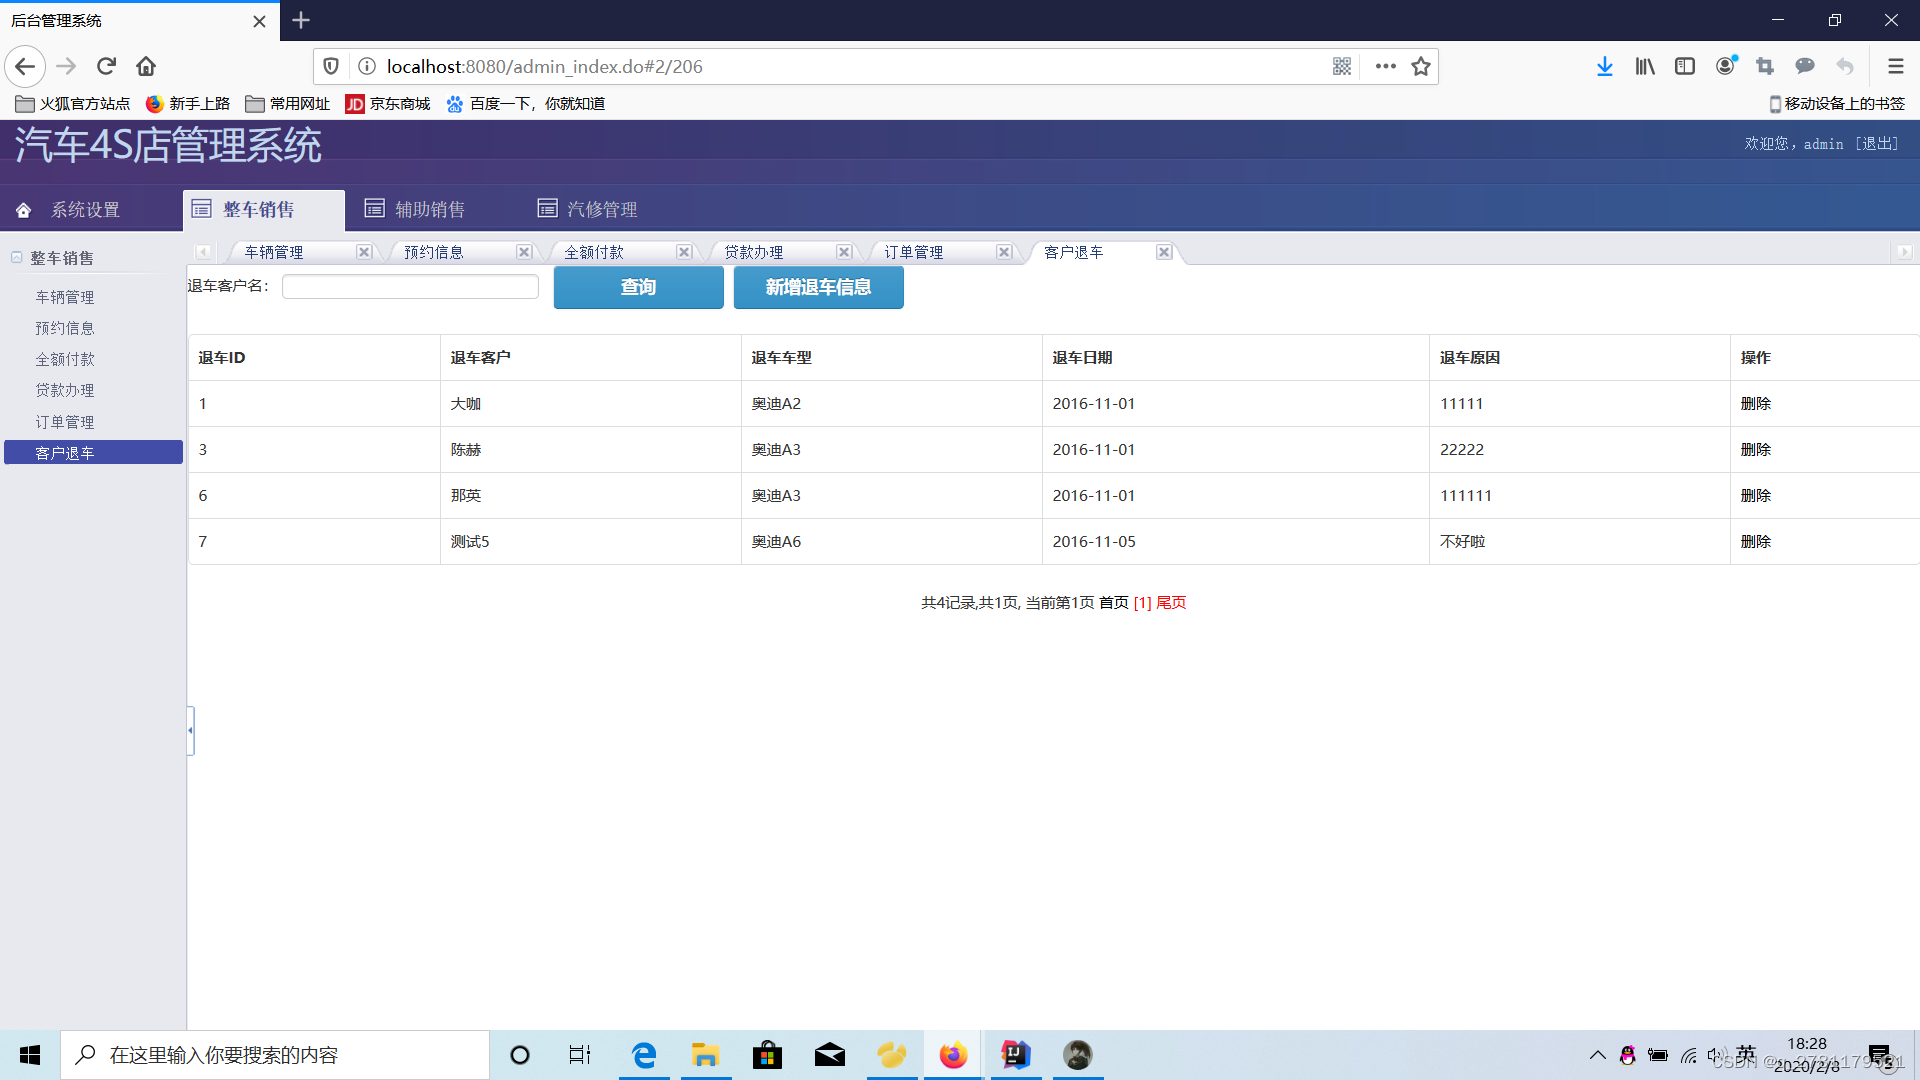Click the tracking protection shield icon

331,66
